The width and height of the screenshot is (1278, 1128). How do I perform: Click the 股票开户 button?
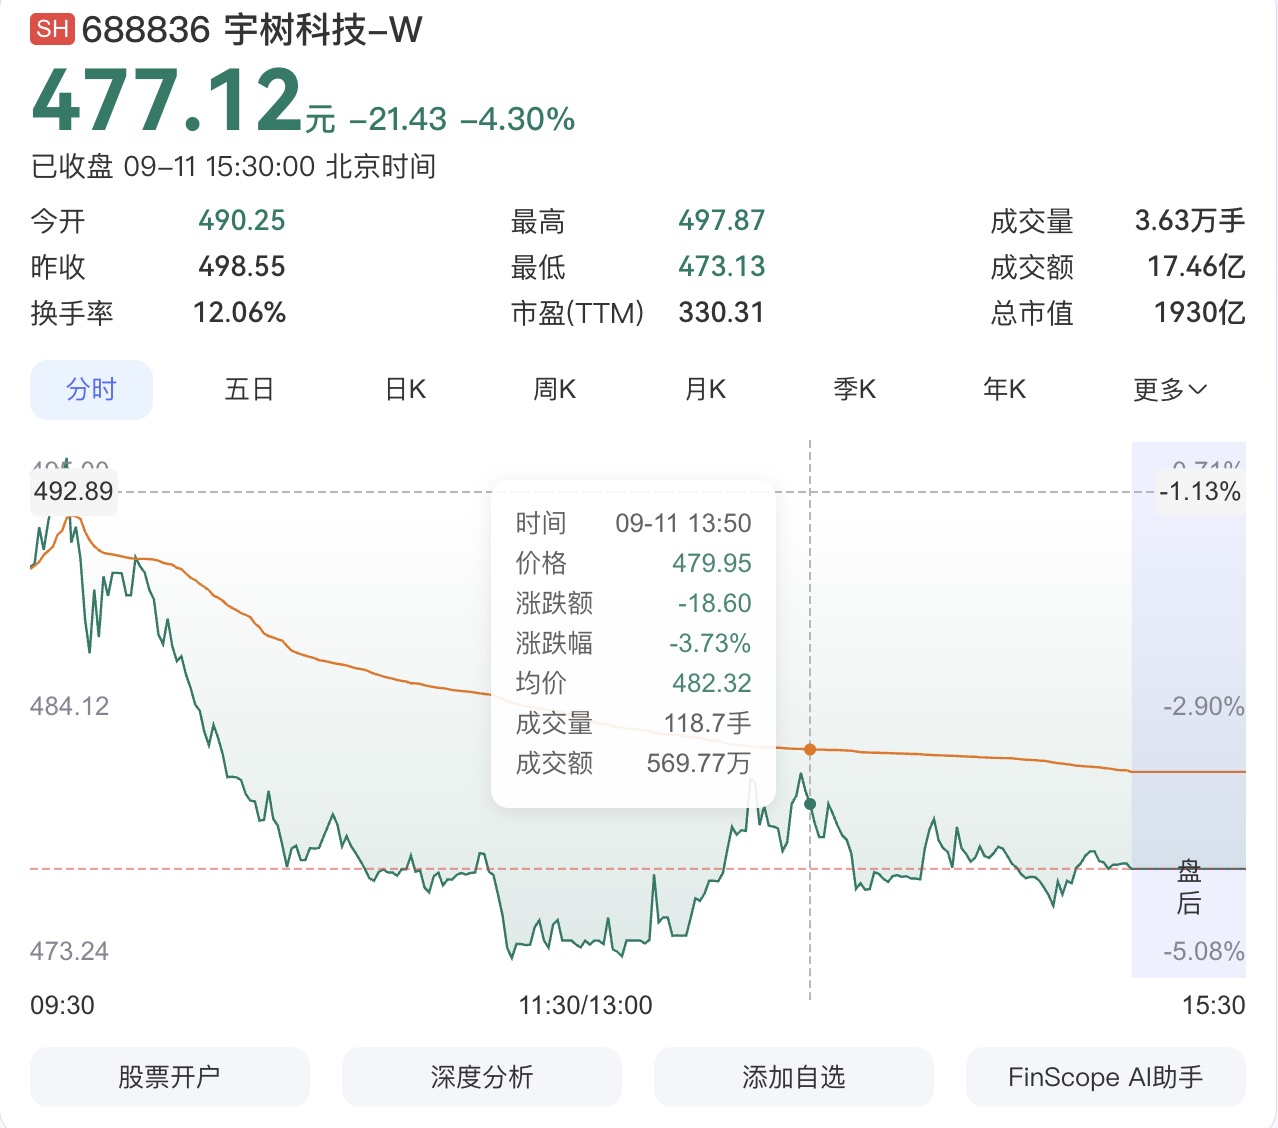[x=170, y=1077]
